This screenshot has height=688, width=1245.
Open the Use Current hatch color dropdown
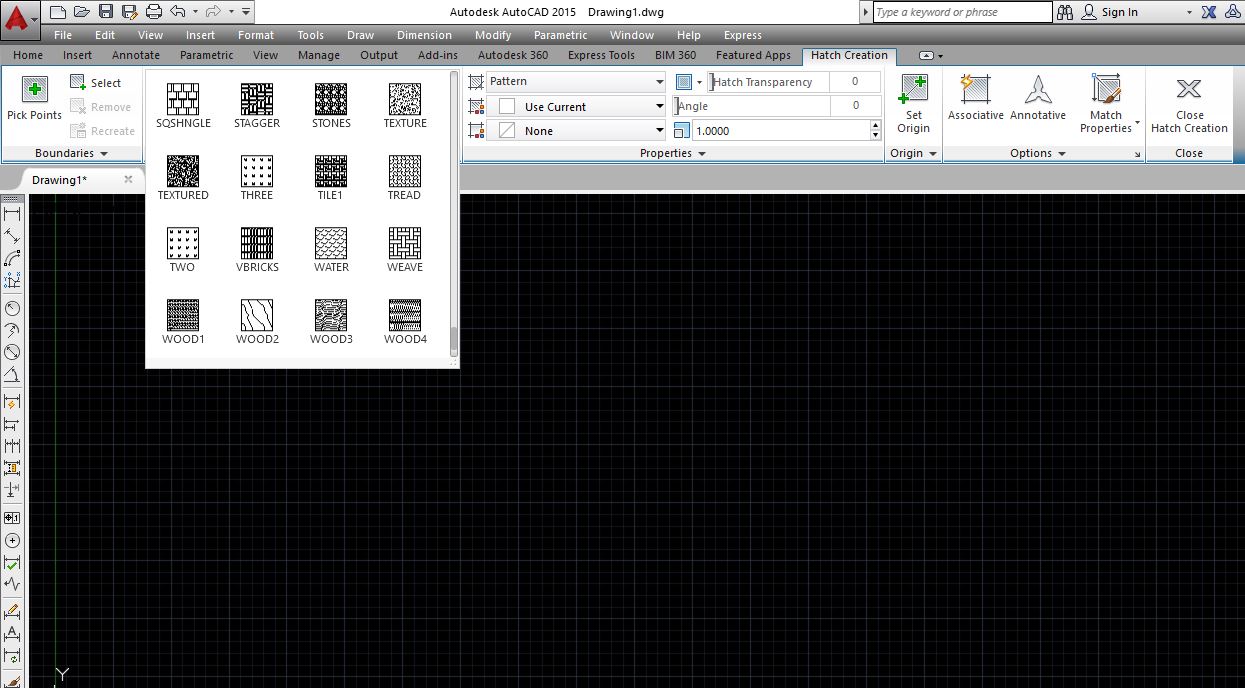(x=575, y=106)
